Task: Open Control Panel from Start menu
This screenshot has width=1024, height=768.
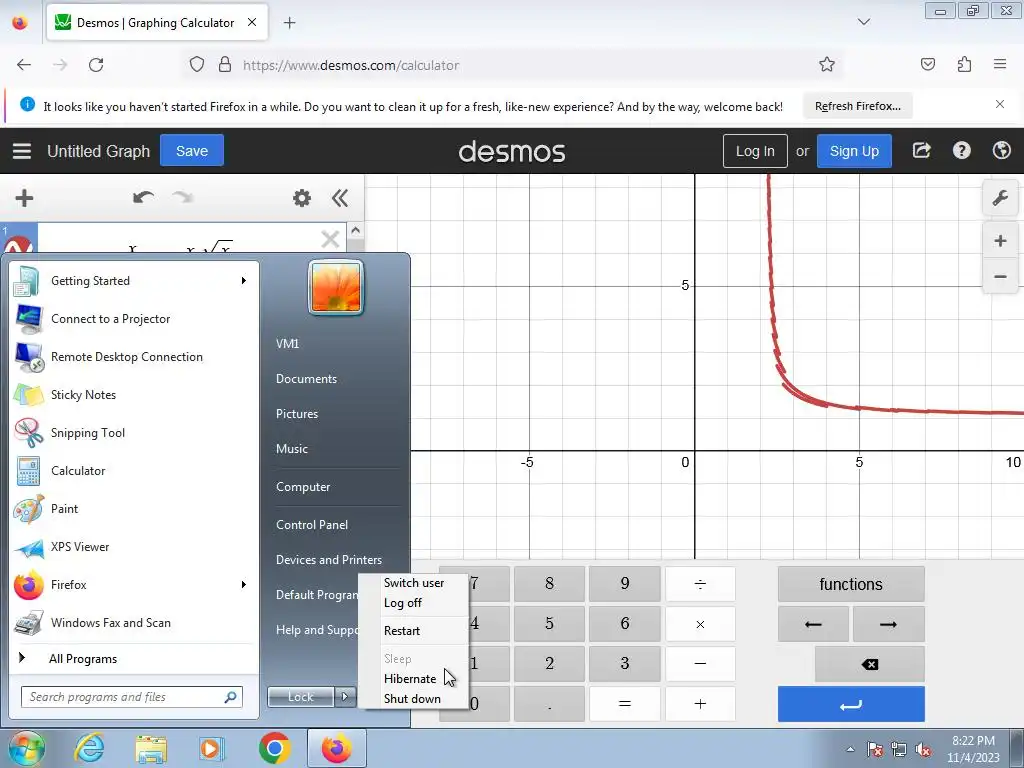Action: point(312,524)
